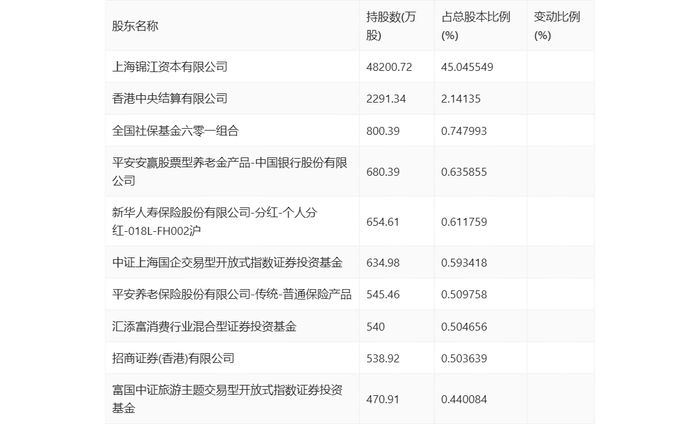Click the ratio 0.440084

pyautogui.click(x=464, y=399)
